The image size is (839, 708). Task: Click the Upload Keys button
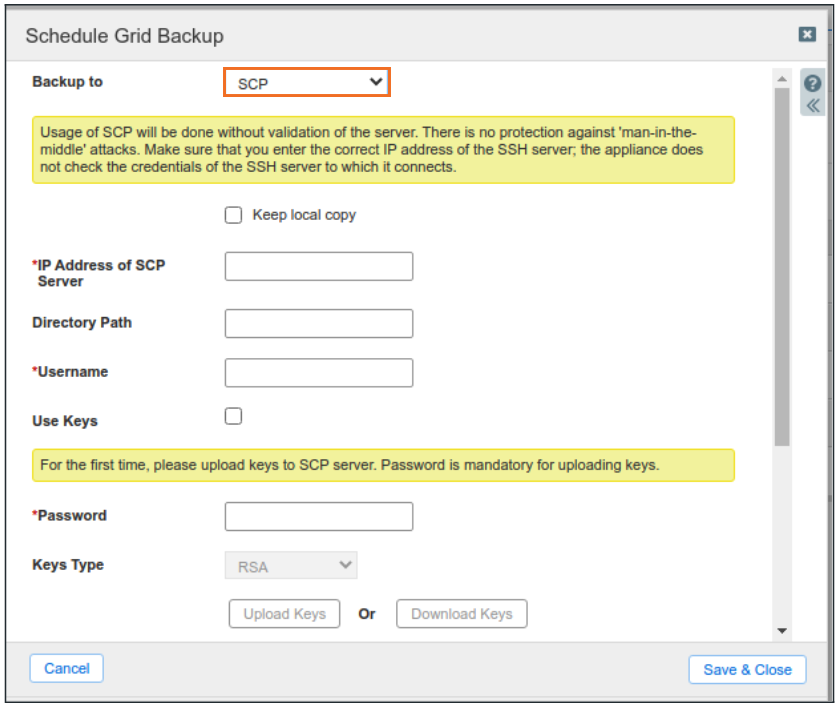point(285,614)
